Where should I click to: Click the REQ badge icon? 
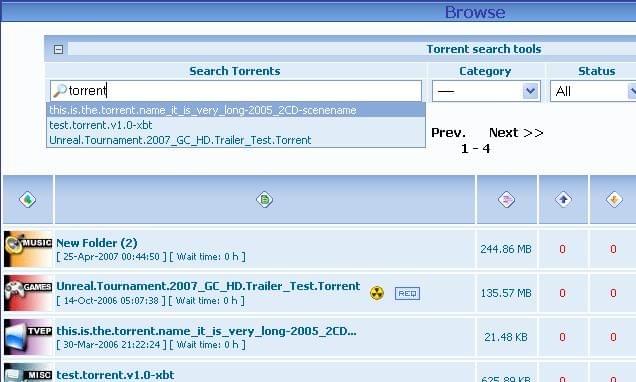coord(407,293)
